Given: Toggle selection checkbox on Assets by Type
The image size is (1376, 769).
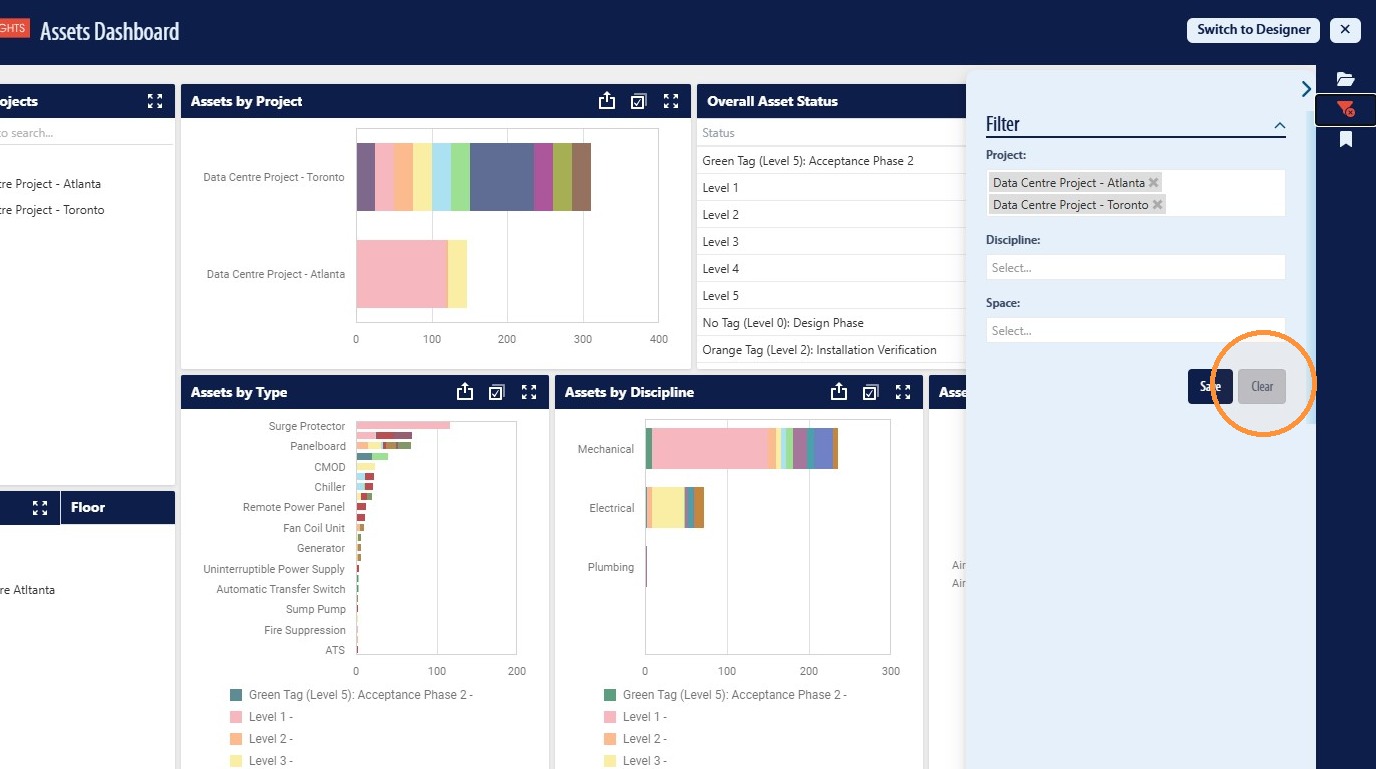Looking at the screenshot, I should point(497,392).
